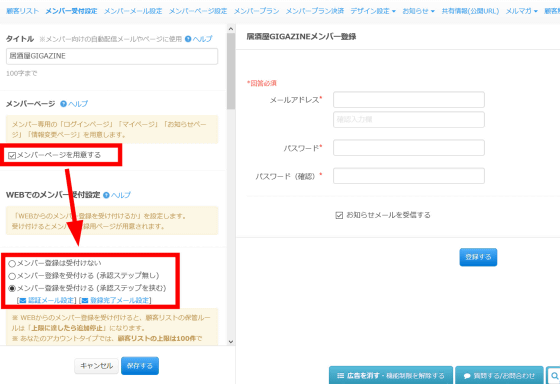
Task: Click the search magnifier icon button
Action: point(554,376)
